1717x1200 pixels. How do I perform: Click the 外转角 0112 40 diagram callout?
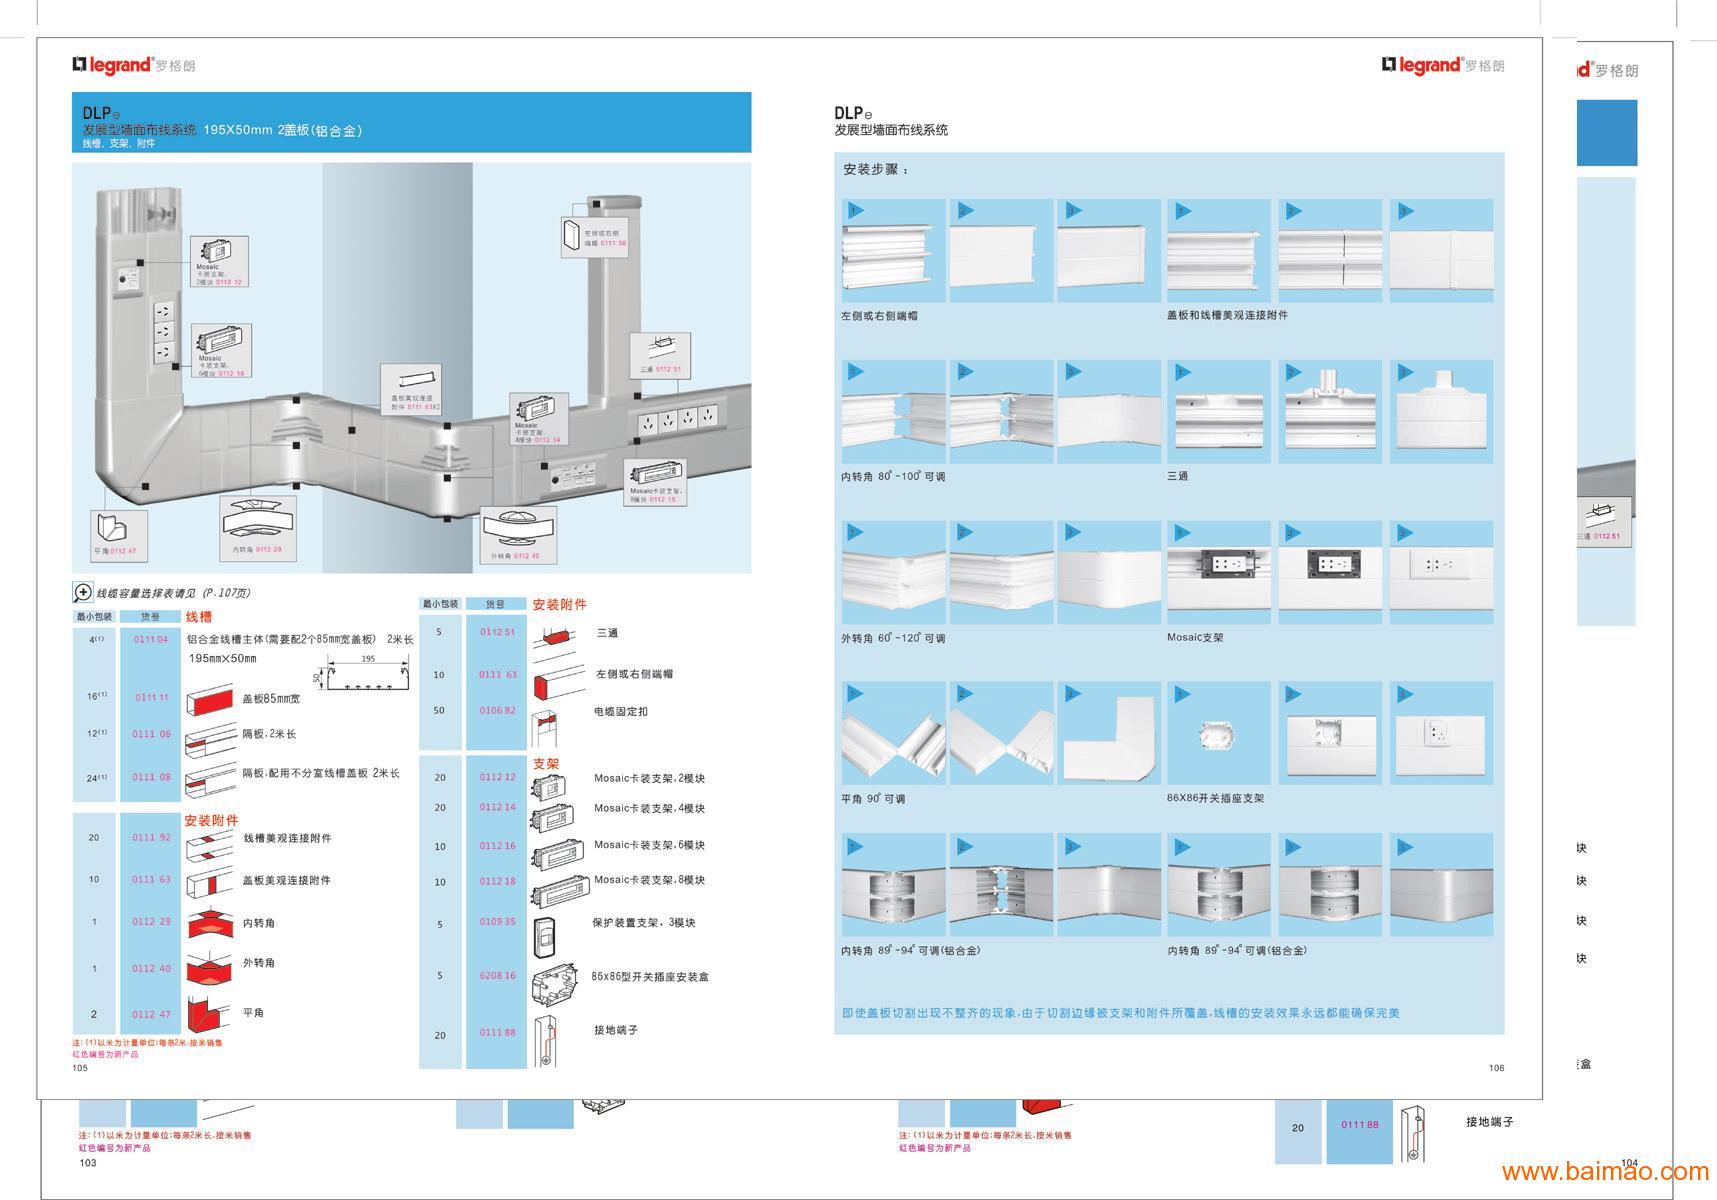(518, 536)
